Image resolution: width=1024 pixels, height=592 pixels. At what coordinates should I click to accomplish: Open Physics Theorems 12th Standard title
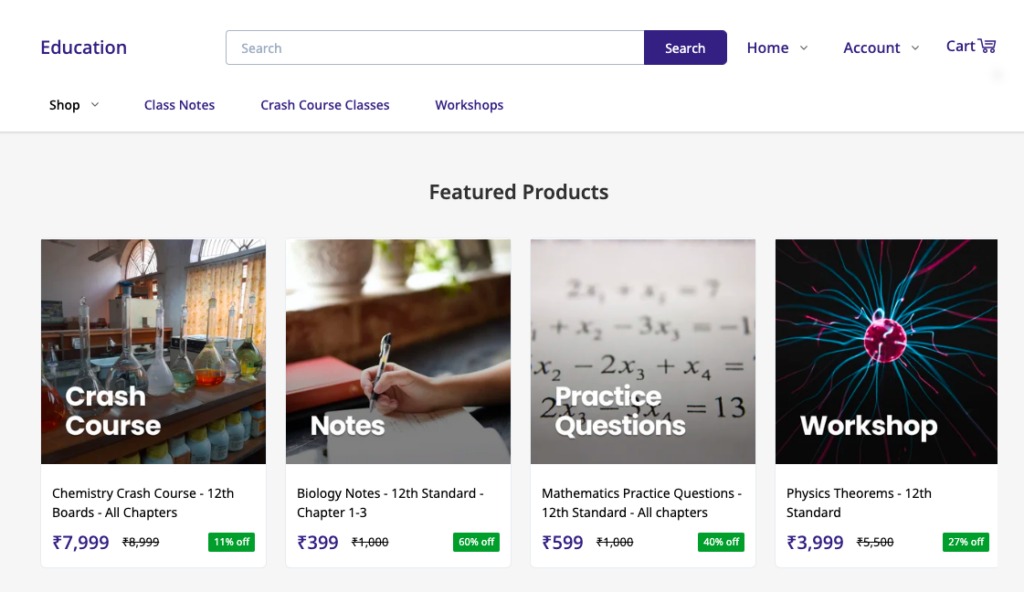point(858,503)
